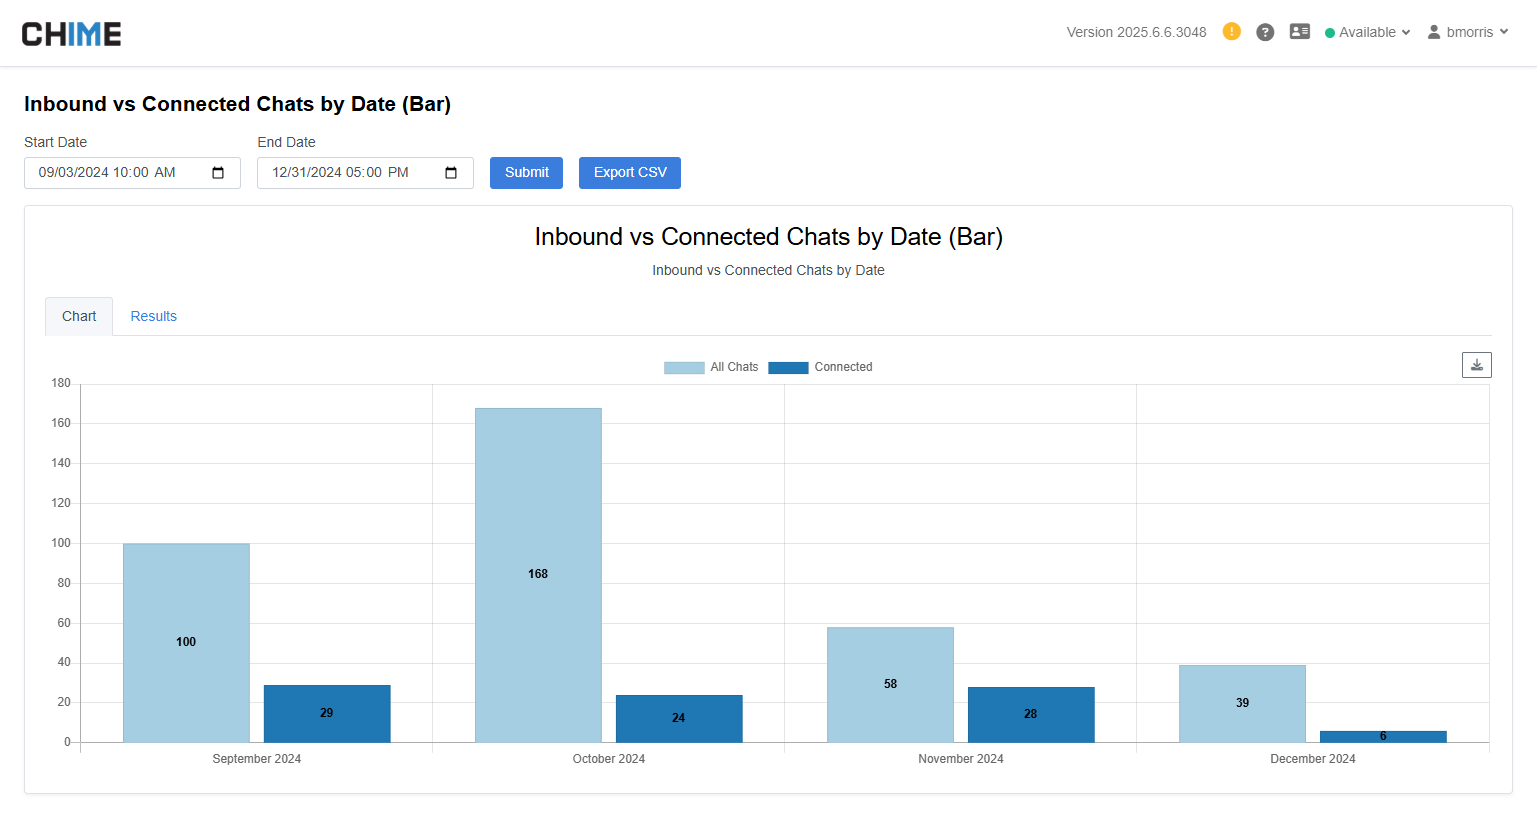Open the contact card icon

pyautogui.click(x=1300, y=32)
